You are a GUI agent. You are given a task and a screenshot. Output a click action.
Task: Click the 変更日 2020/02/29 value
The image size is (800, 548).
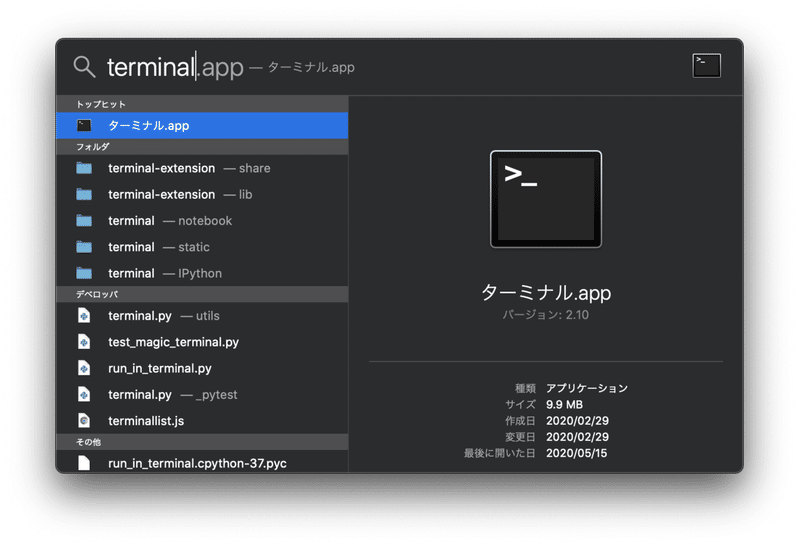(x=578, y=437)
